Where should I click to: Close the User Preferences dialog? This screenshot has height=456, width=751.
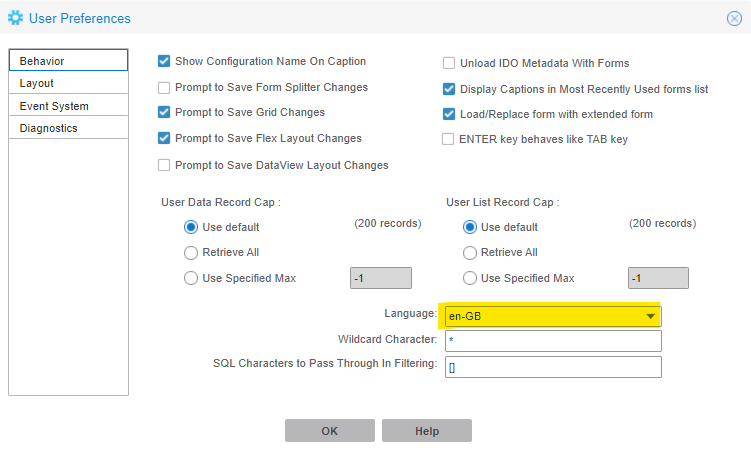click(x=734, y=18)
